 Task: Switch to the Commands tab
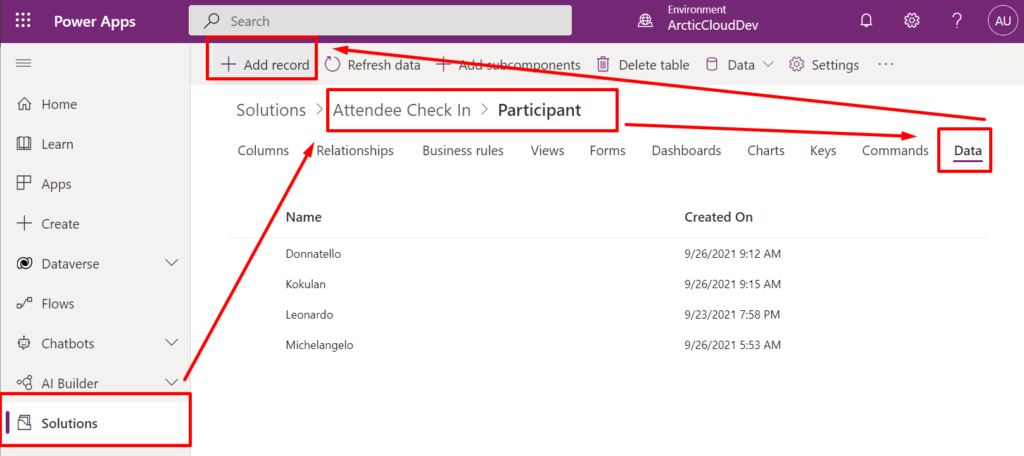895,151
